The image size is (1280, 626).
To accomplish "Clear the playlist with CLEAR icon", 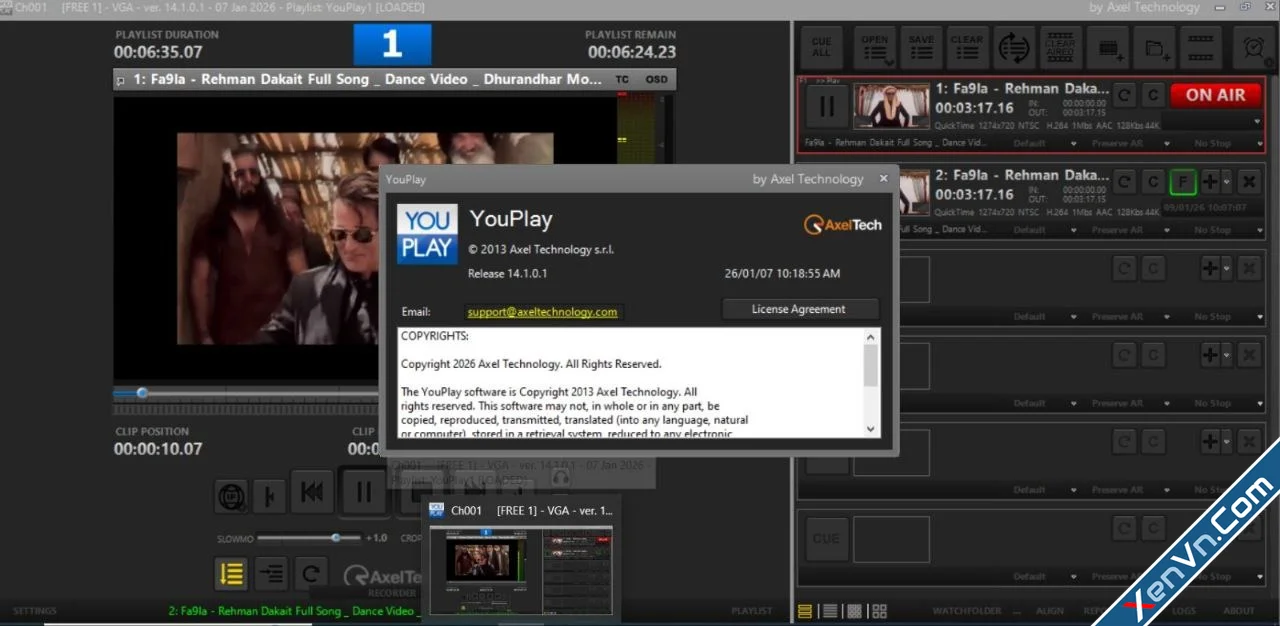I will pyautogui.click(x=967, y=47).
